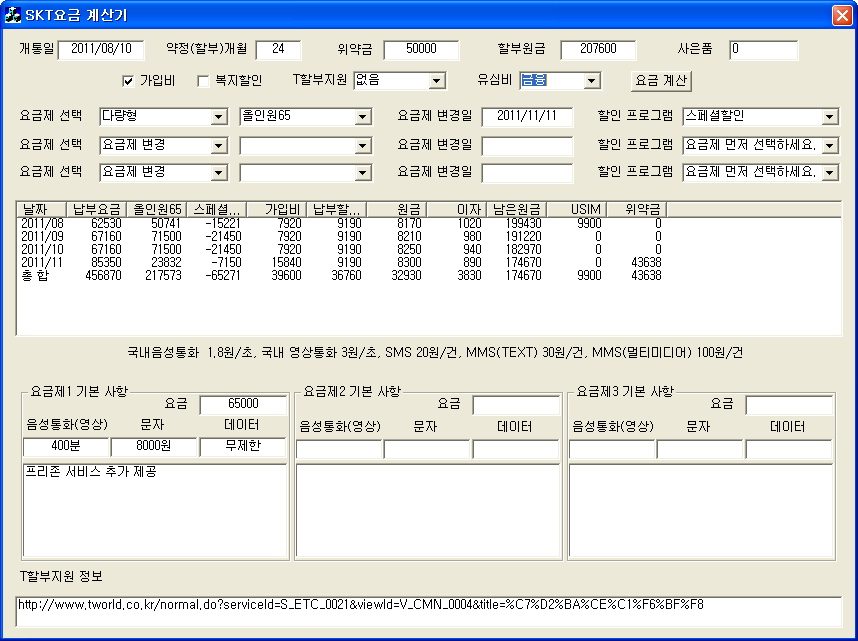The height and width of the screenshot is (641, 858).
Task: Click the SKT요금 계산기 title bar icon
Action: point(13,15)
